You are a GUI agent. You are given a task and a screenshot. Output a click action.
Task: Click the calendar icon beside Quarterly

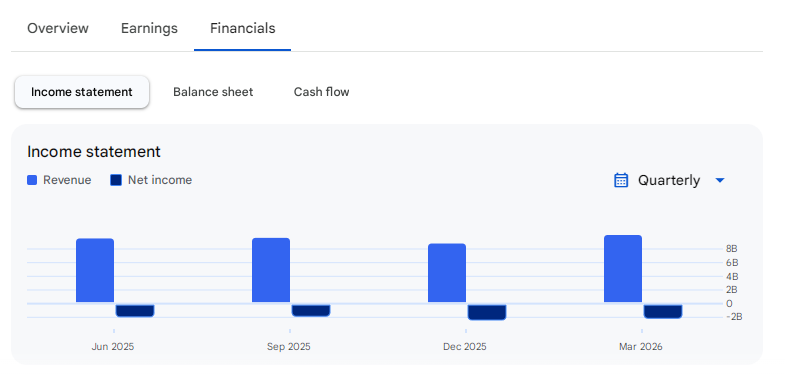[x=621, y=180]
